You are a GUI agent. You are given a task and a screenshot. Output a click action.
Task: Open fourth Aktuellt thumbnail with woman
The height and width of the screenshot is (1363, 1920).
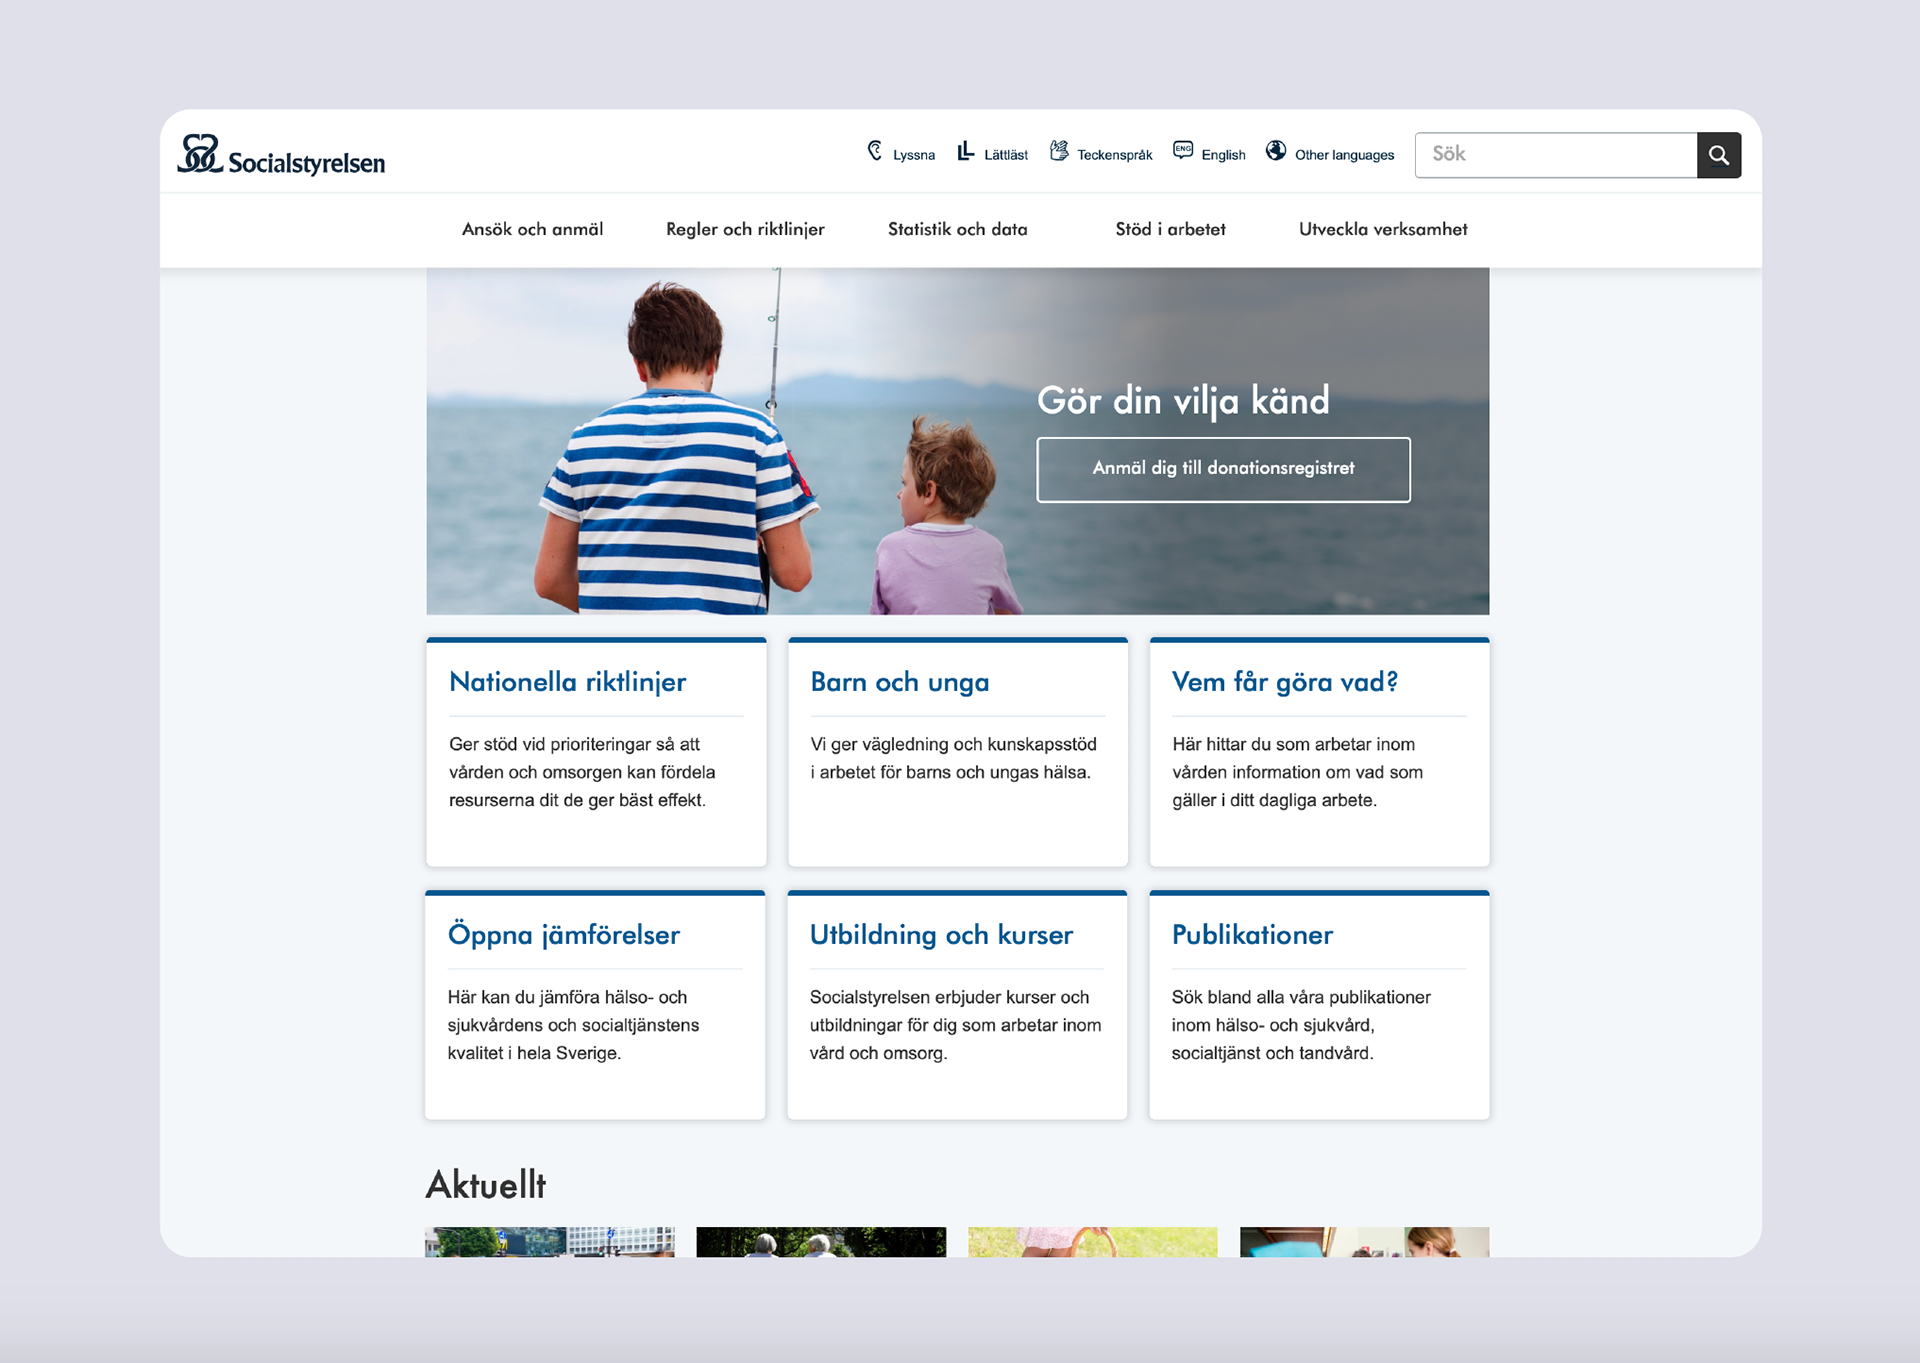1365,1242
